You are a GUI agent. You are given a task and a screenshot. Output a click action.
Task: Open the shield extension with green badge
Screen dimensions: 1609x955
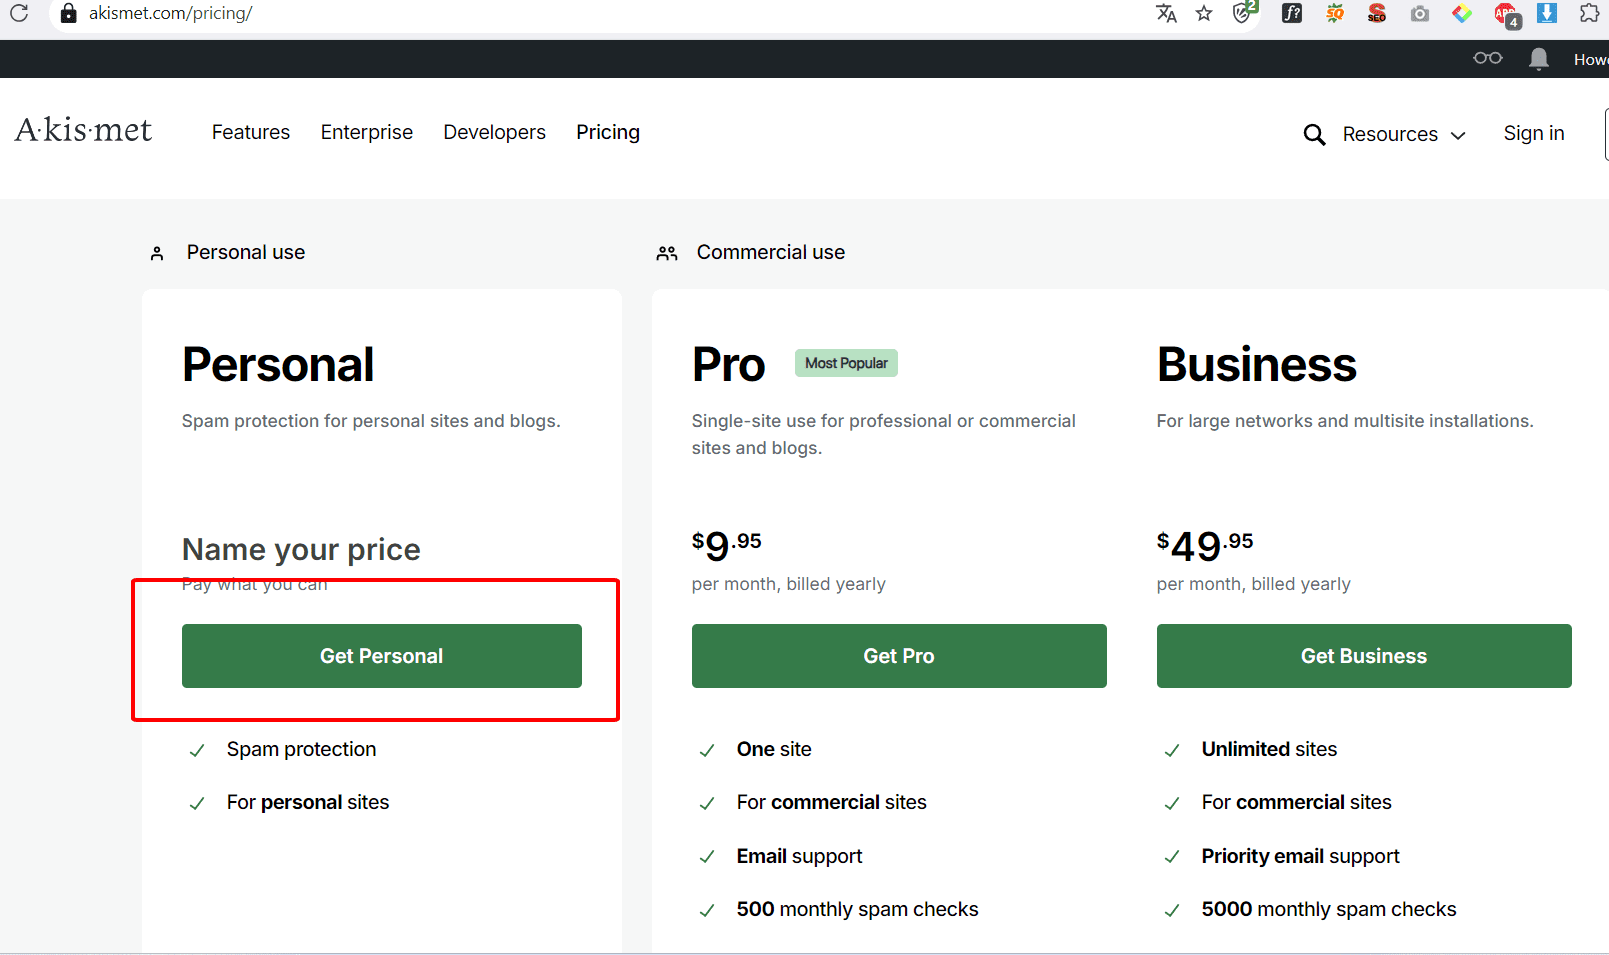pyautogui.click(x=1244, y=12)
